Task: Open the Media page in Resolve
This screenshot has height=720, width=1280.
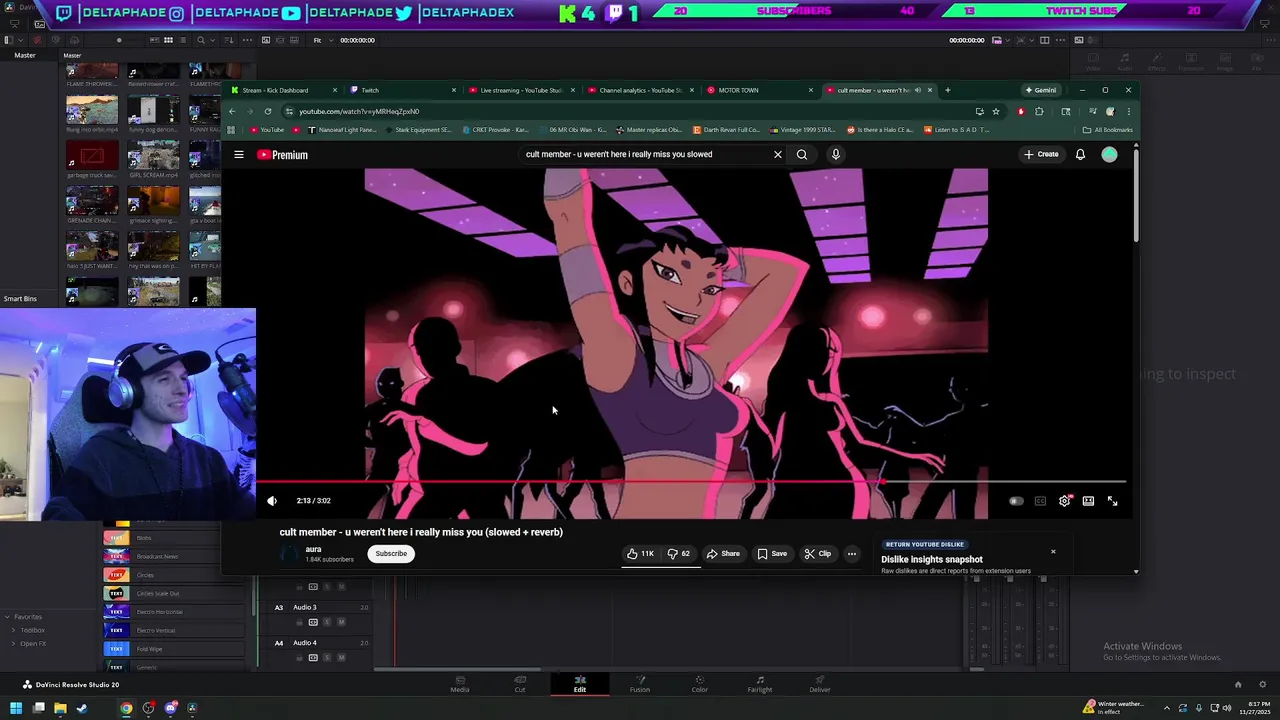Action: click(460, 684)
